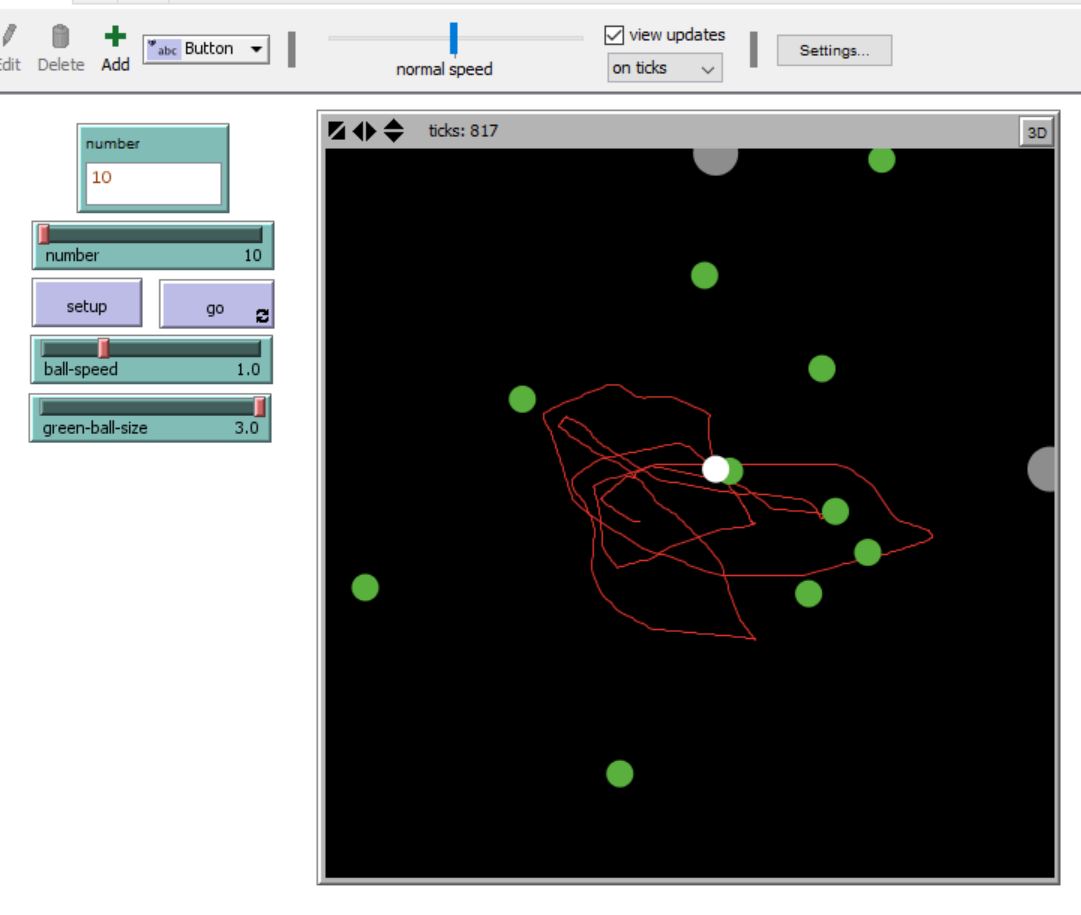Viewport: 1081px width, 915px height.
Task: Click the model speed slider handle
Action: (454, 38)
